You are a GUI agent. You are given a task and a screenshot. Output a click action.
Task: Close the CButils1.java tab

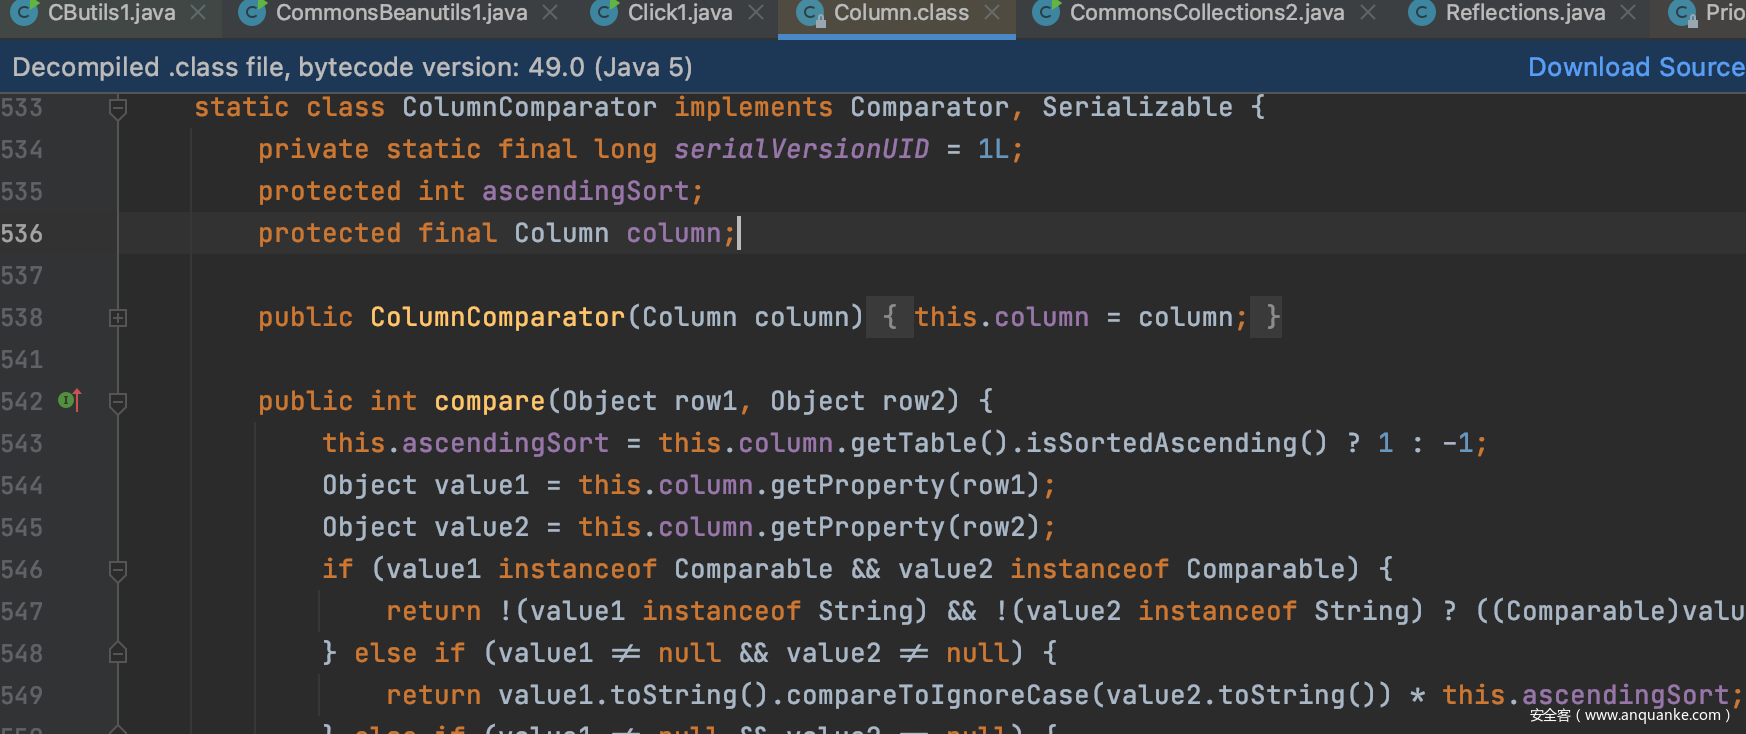tap(198, 13)
